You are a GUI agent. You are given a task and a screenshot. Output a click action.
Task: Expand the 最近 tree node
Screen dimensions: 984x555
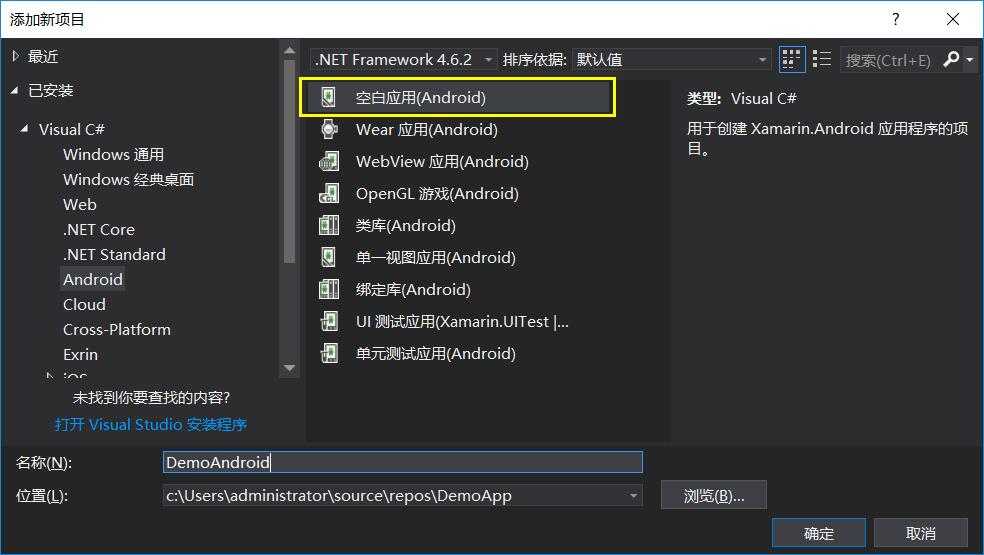[16, 57]
